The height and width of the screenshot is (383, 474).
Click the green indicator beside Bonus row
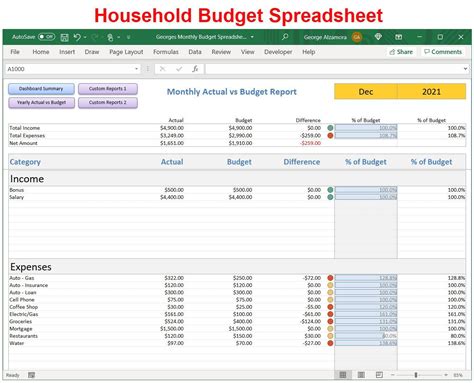coord(330,190)
